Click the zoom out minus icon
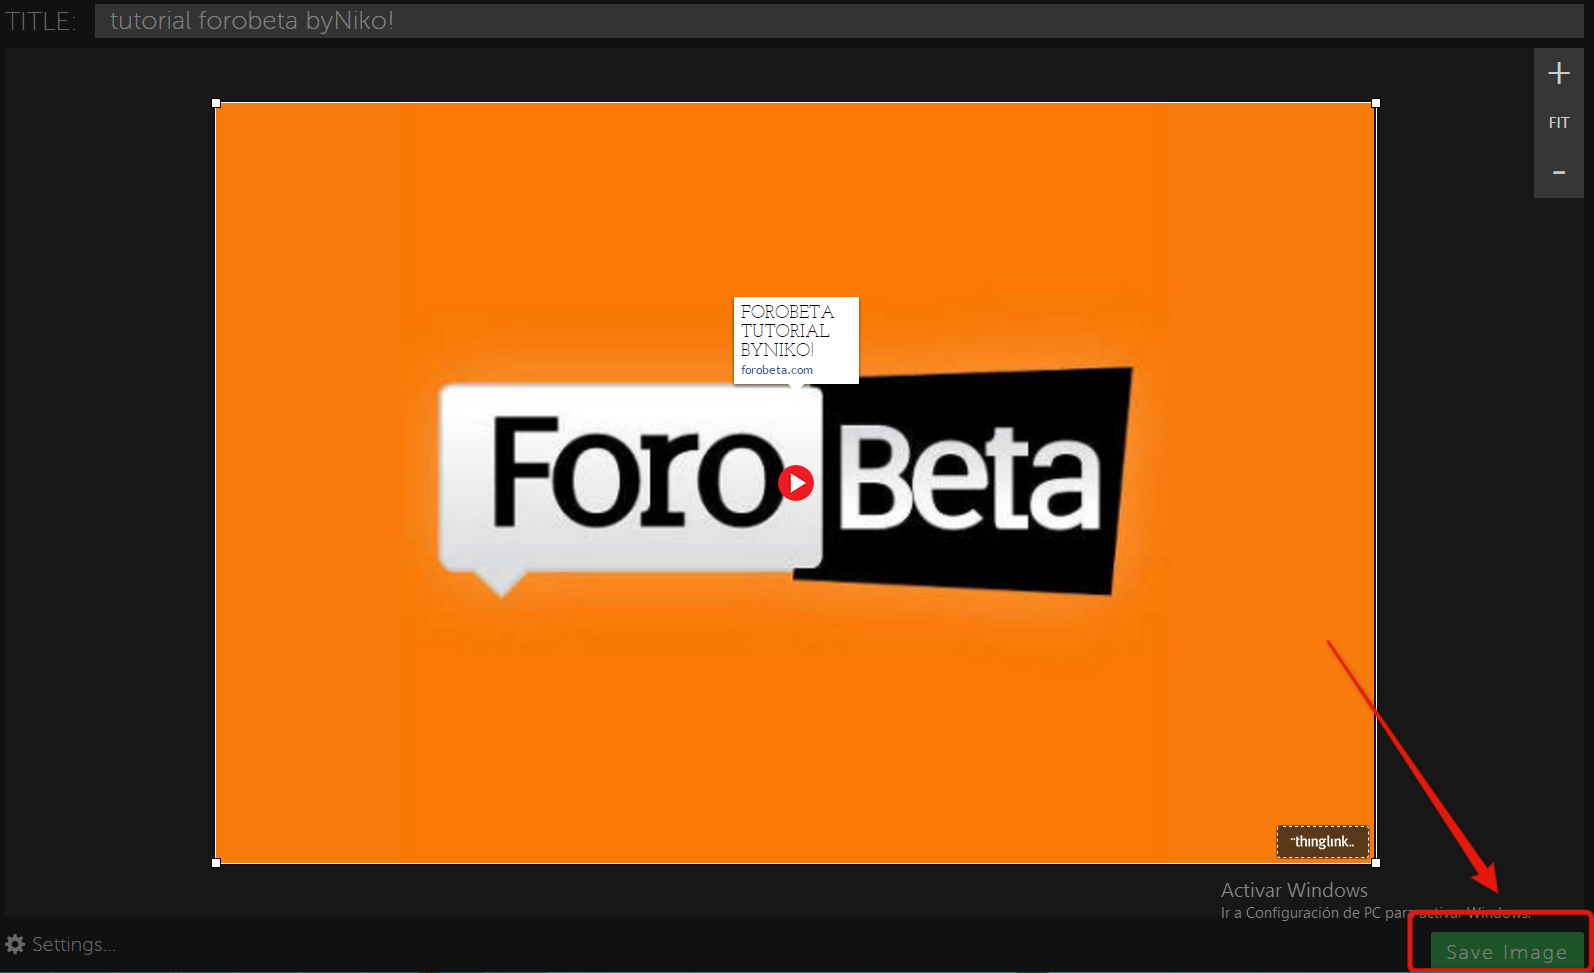 1558,173
